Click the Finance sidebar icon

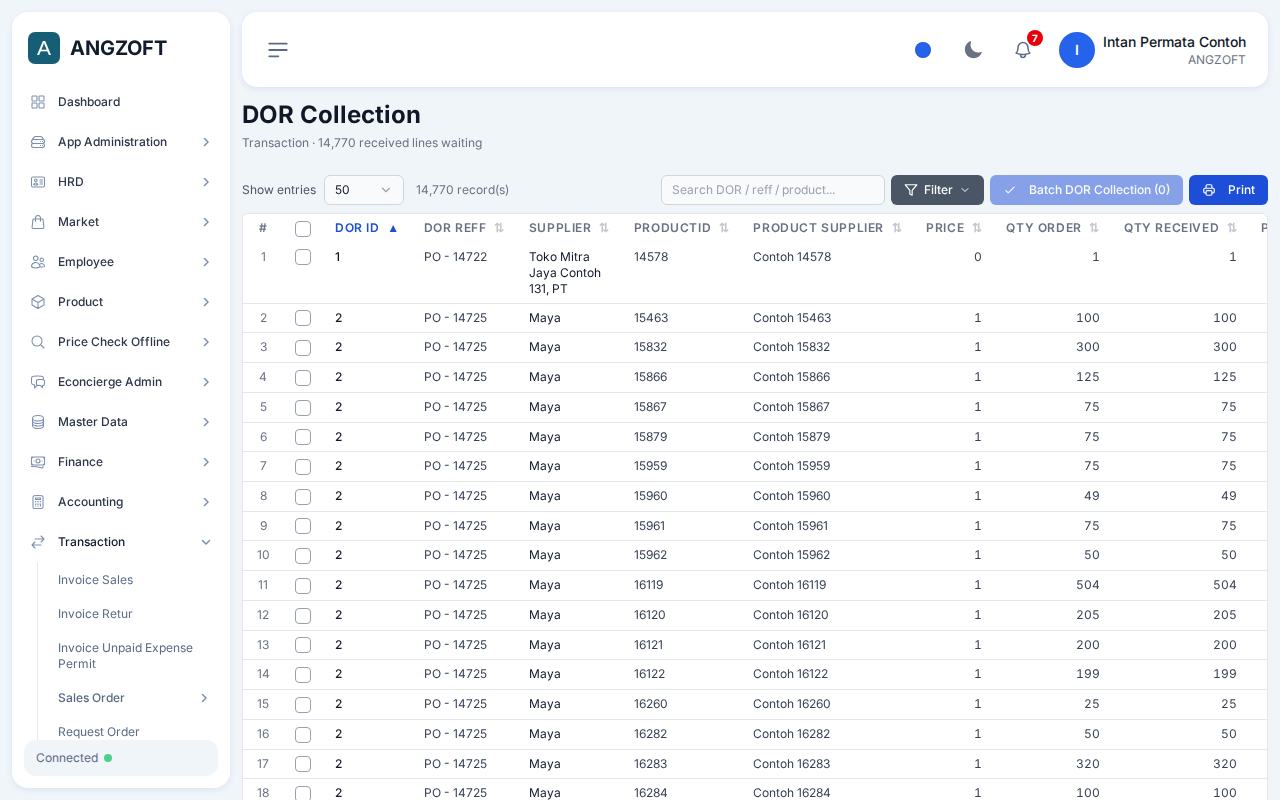coord(38,462)
